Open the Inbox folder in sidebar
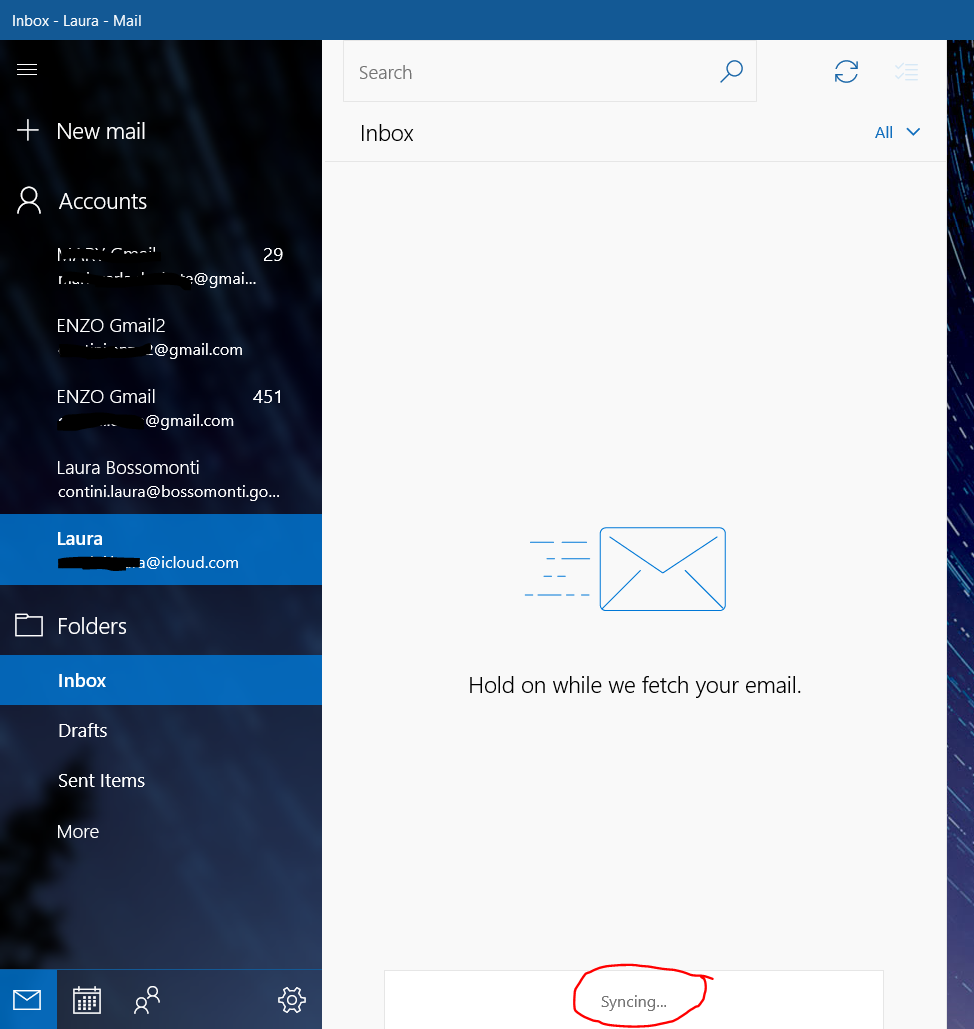This screenshot has height=1029, width=974. (82, 680)
